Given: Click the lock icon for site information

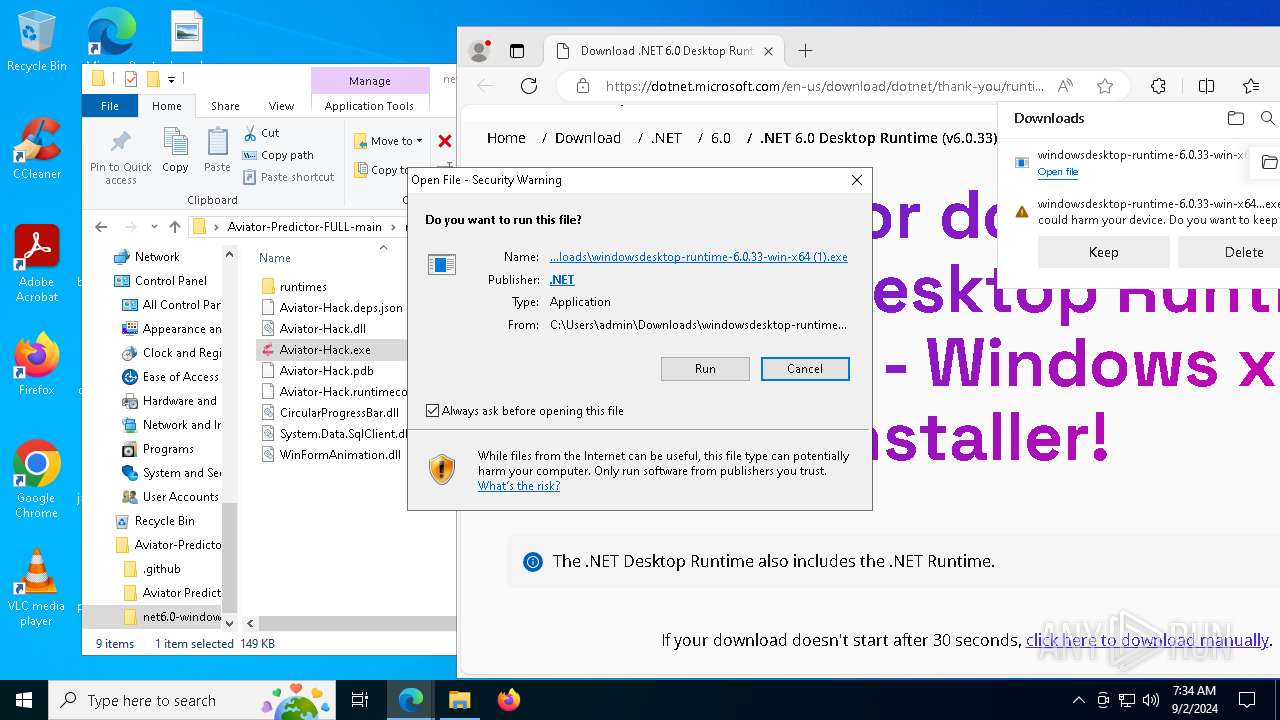Looking at the screenshot, I should pos(583,86).
